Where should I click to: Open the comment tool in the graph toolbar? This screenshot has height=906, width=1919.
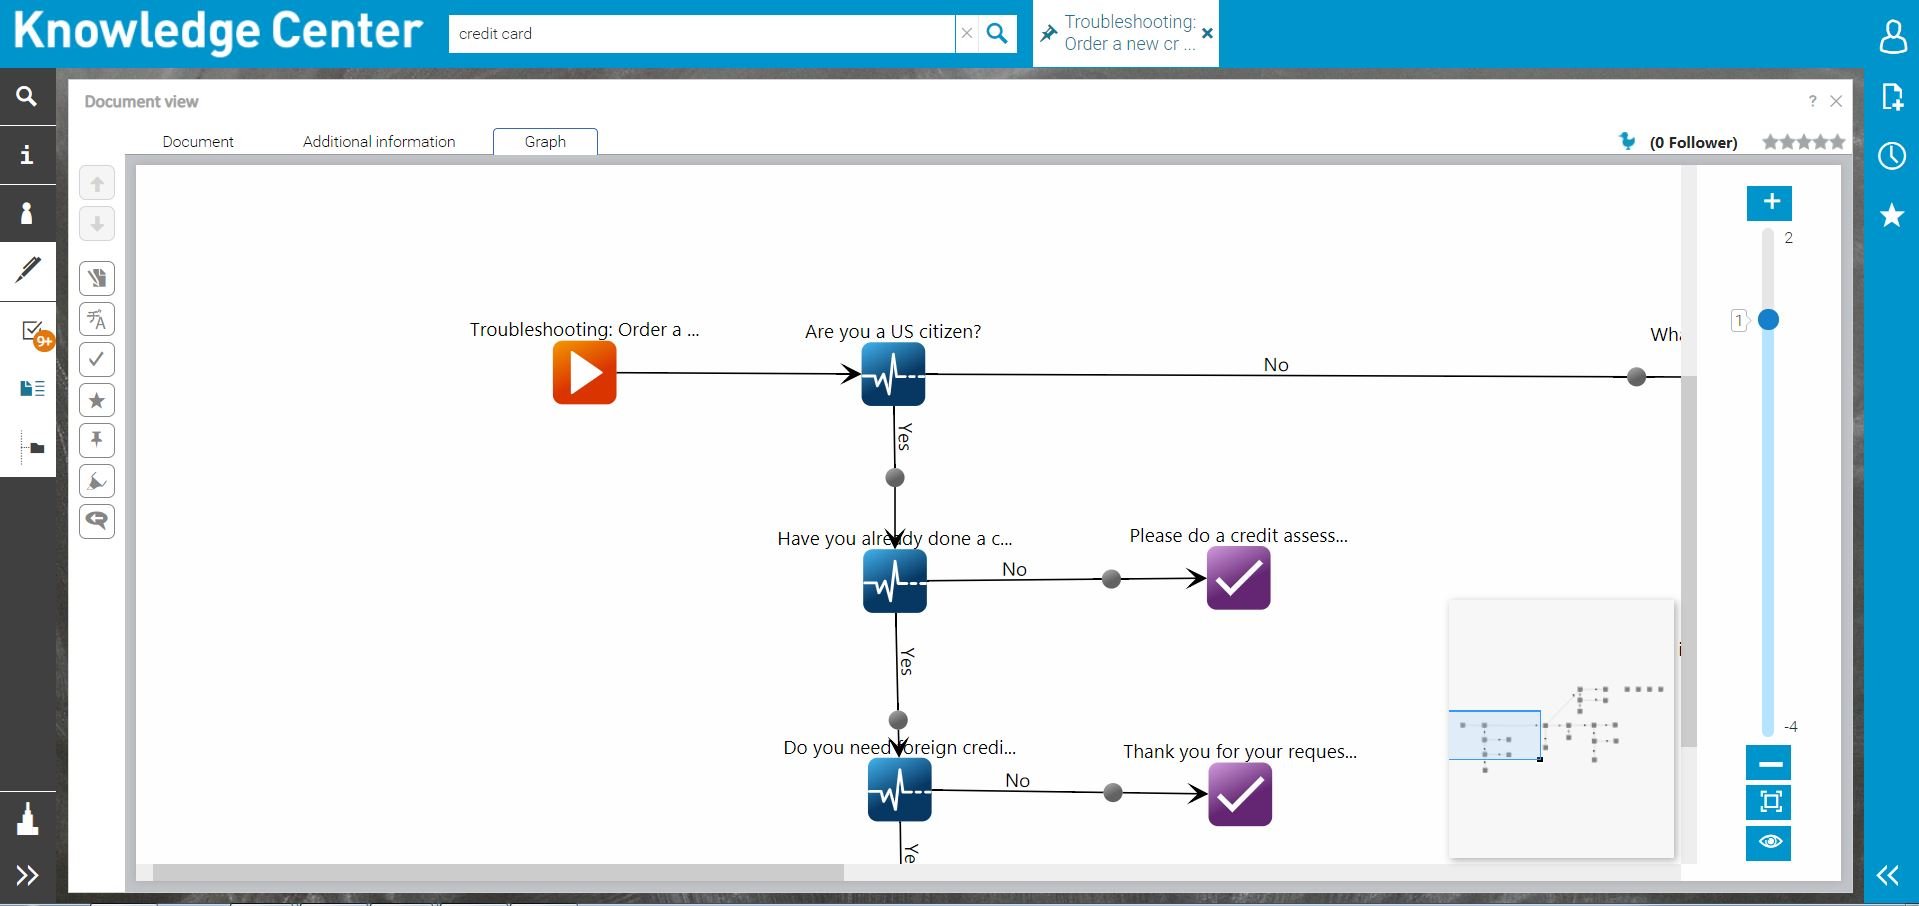point(97,521)
